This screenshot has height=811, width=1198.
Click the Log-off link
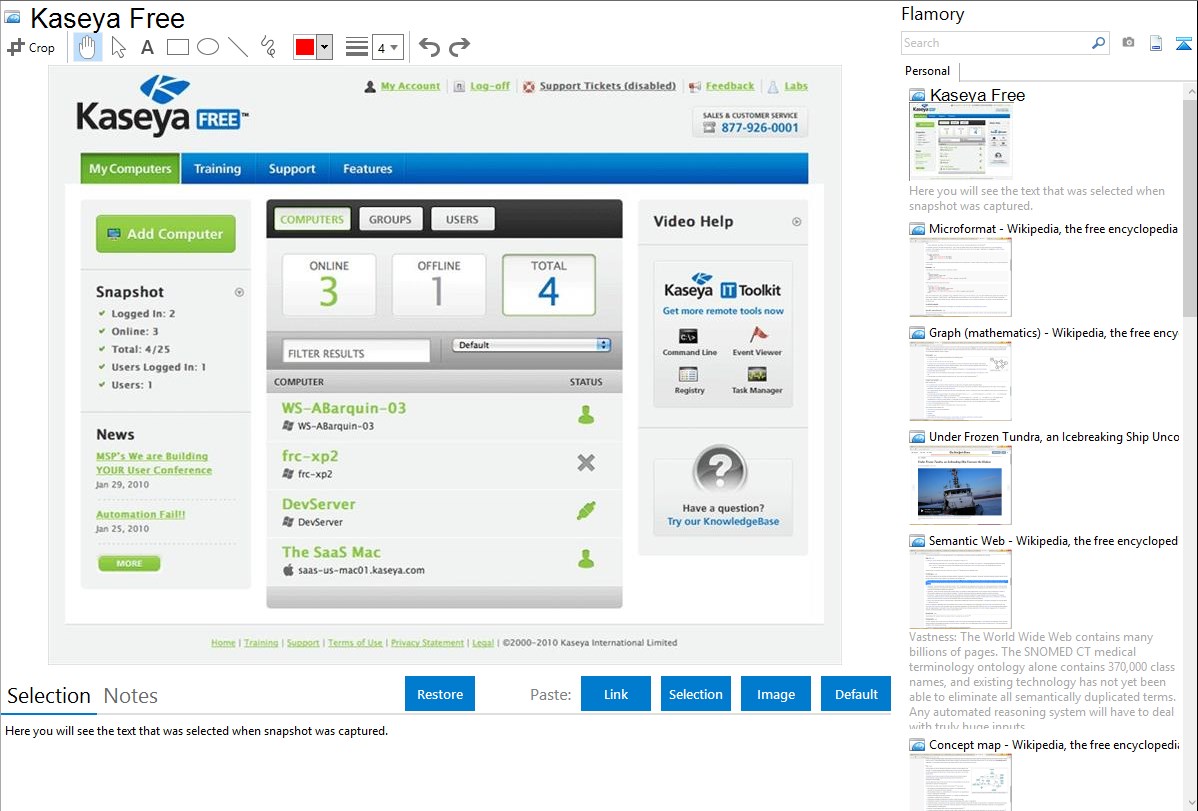click(490, 86)
